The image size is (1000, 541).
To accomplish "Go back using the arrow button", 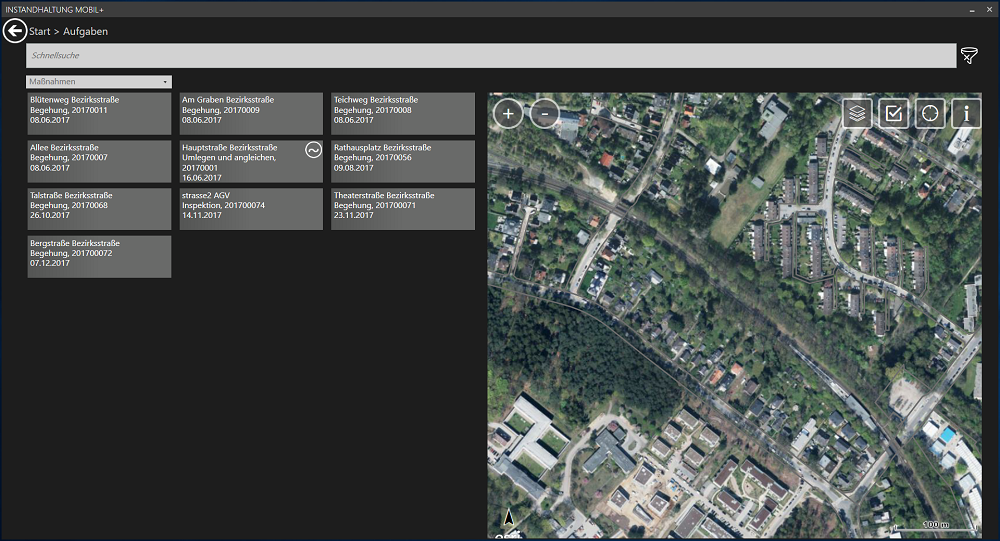I will [x=14, y=31].
